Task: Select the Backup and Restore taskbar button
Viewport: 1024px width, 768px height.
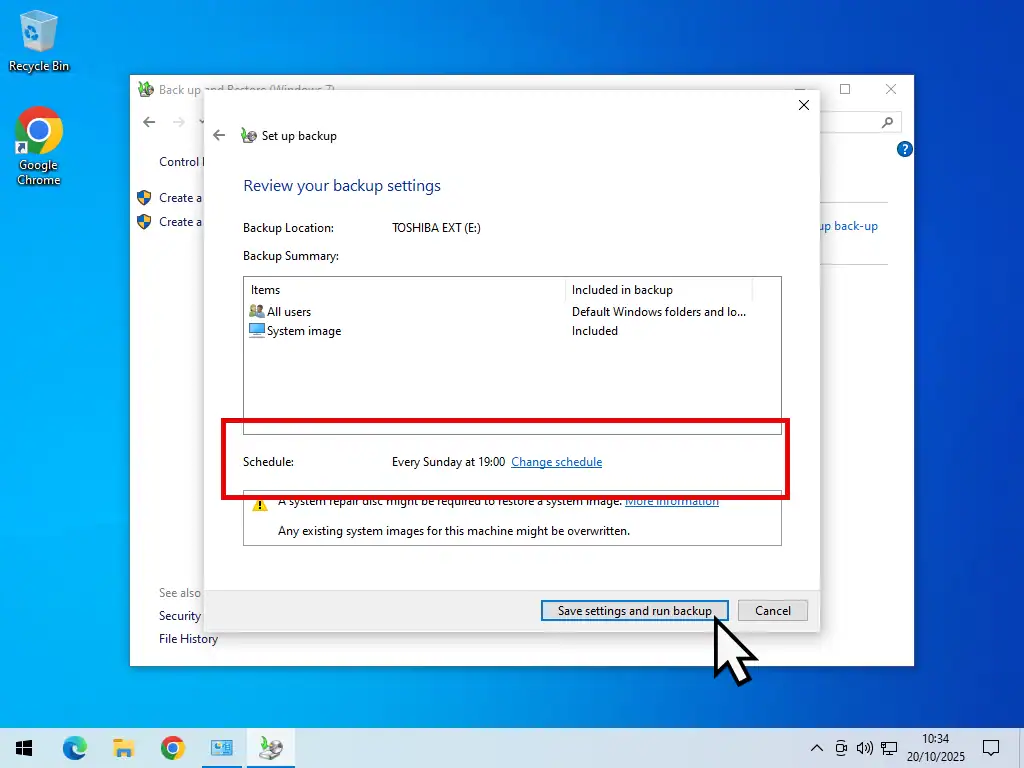Action: (x=270, y=748)
